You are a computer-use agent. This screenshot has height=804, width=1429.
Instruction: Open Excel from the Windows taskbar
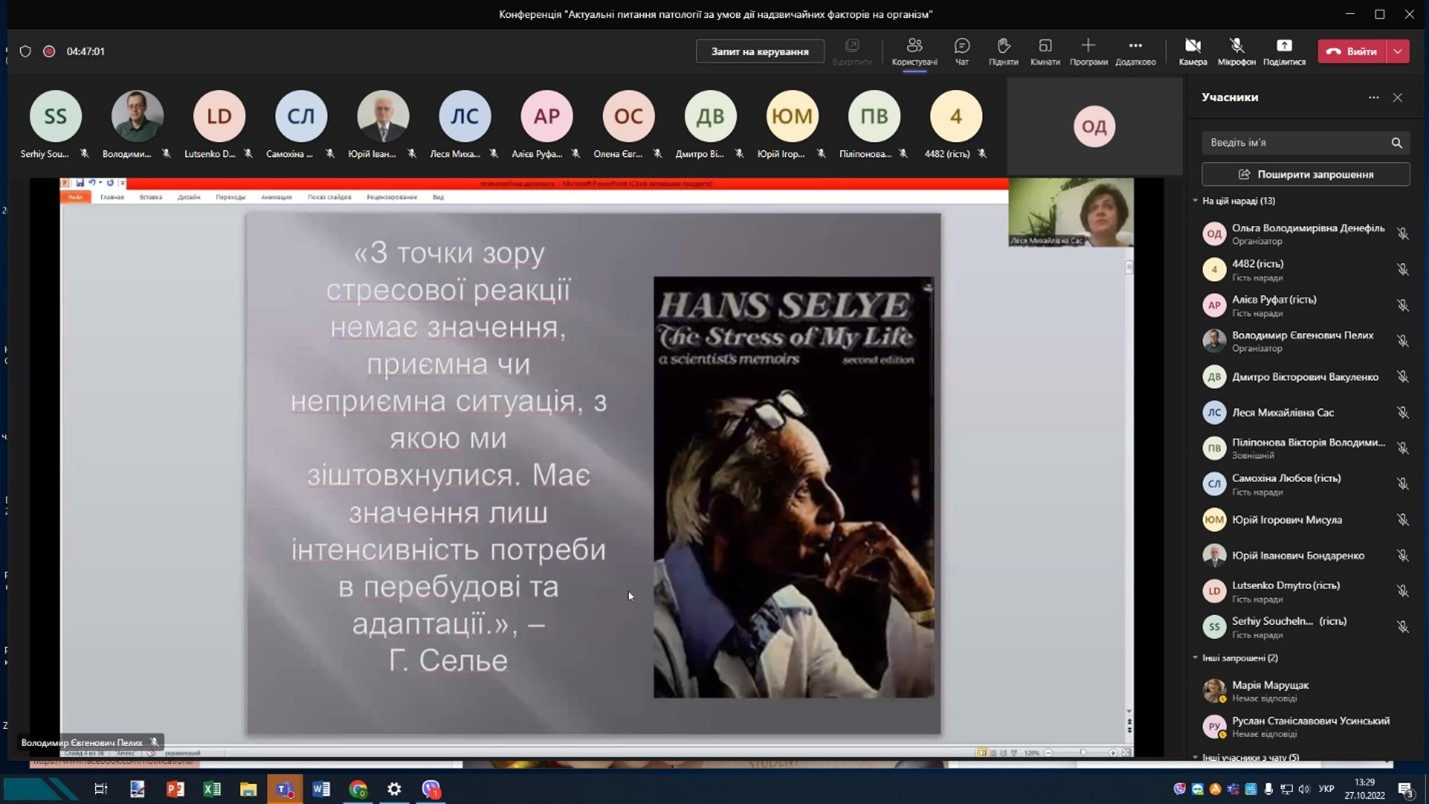(212, 789)
